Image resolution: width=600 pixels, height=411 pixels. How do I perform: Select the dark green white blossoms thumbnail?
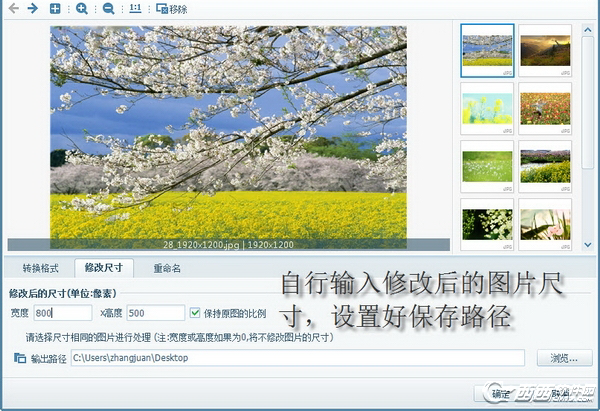(x=487, y=224)
